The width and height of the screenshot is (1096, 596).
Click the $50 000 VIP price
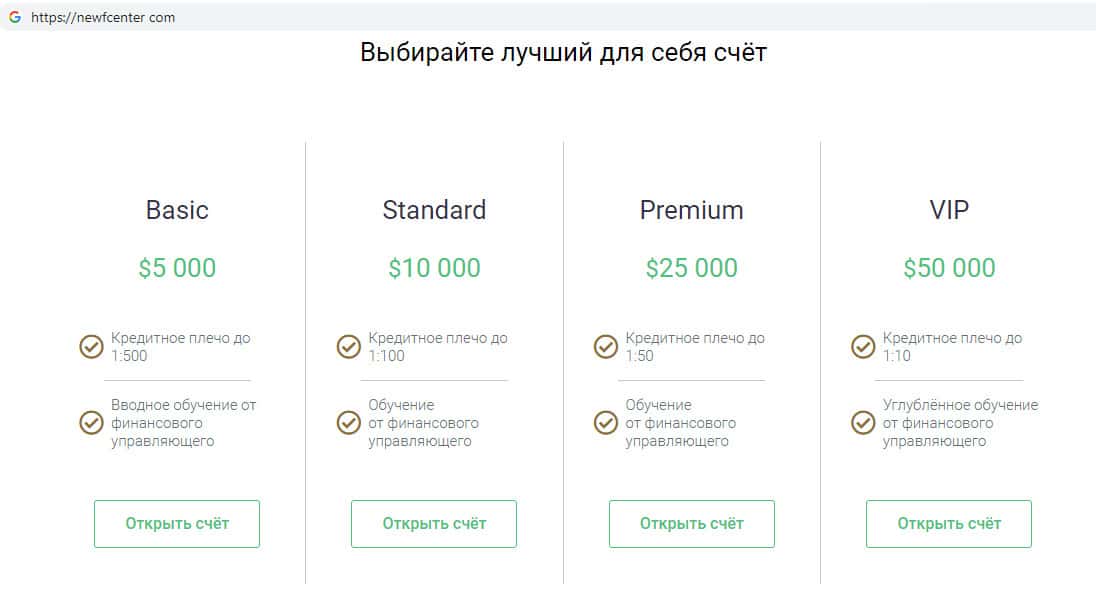tap(949, 268)
